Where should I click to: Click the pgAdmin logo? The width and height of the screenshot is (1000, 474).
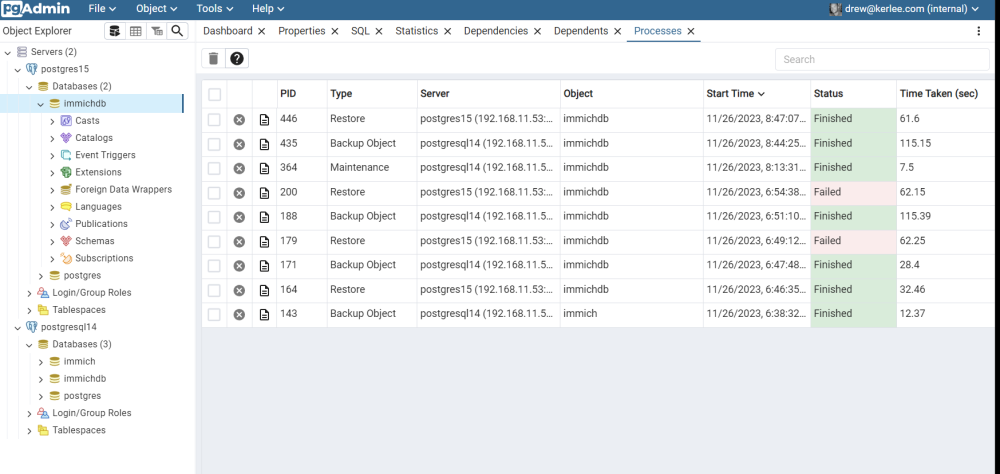pyautogui.click(x=35, y=9)
